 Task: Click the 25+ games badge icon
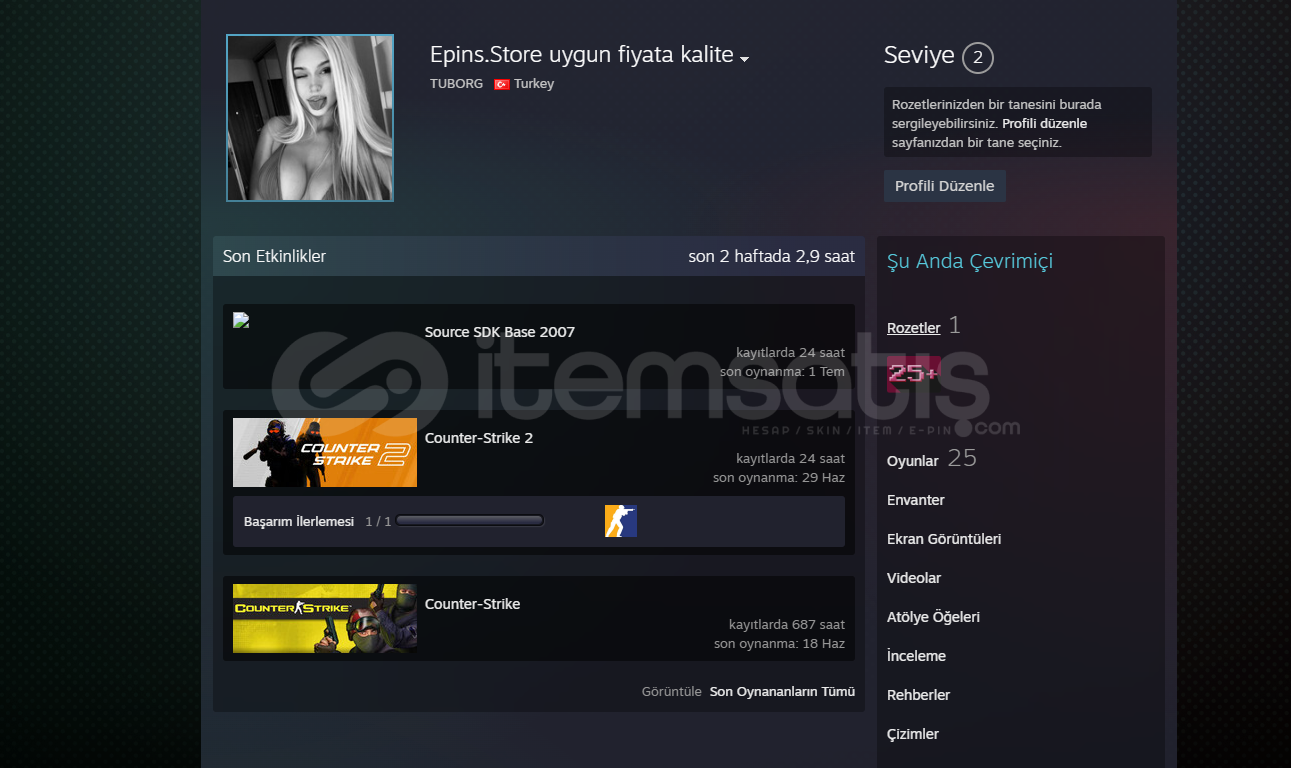coord(914,373)
